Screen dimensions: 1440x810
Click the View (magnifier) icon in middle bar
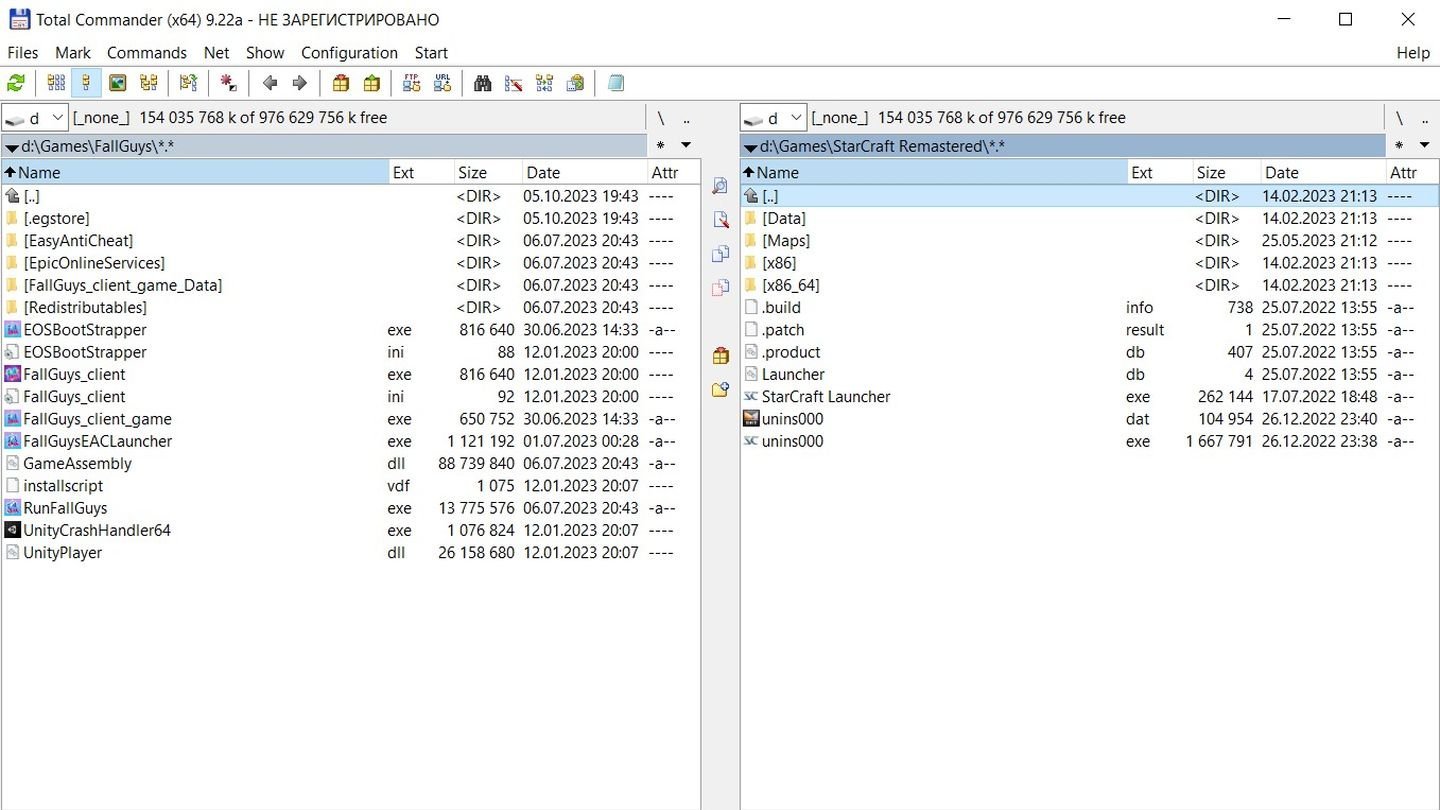tap(720, 186)
